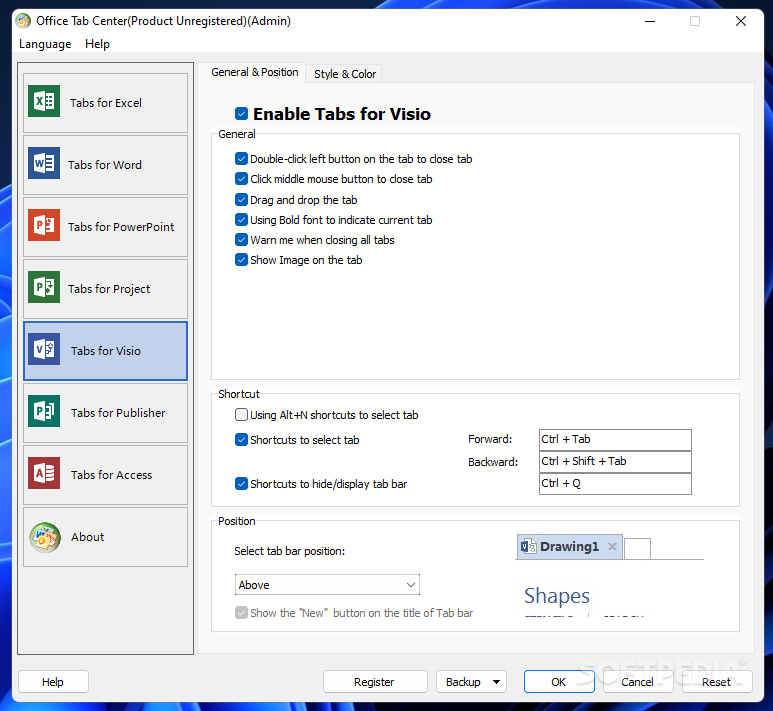The height and width of the screenshot is (711, 773).
Task: Enable Using Alt+N shortcuts to select tab
Action: tap(241, 415)
